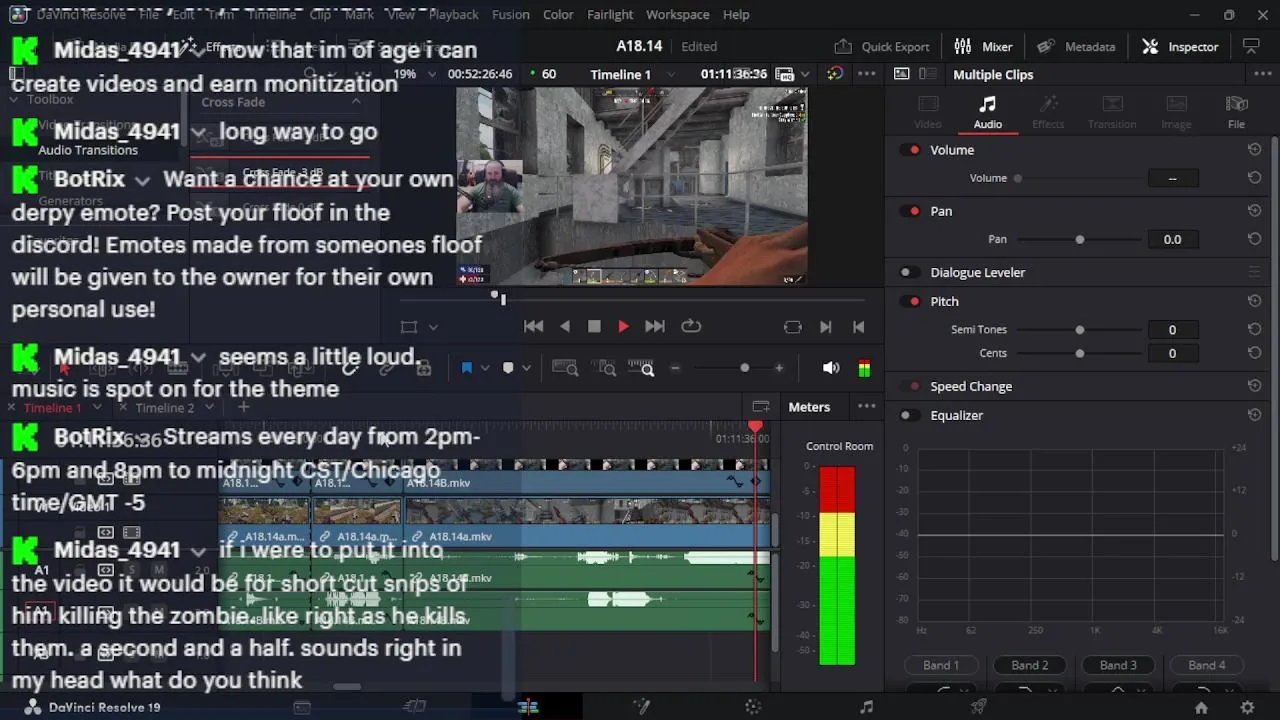
Task: Go to next clip edit point
Action: click(826, 326)
